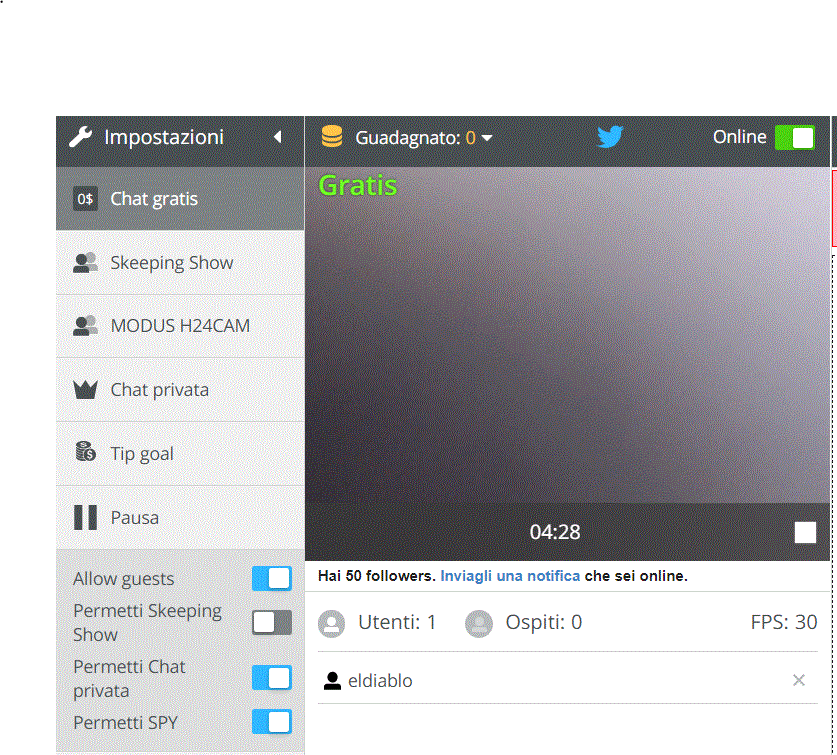Click the 04:28 timer text

(x=555, y=532)
